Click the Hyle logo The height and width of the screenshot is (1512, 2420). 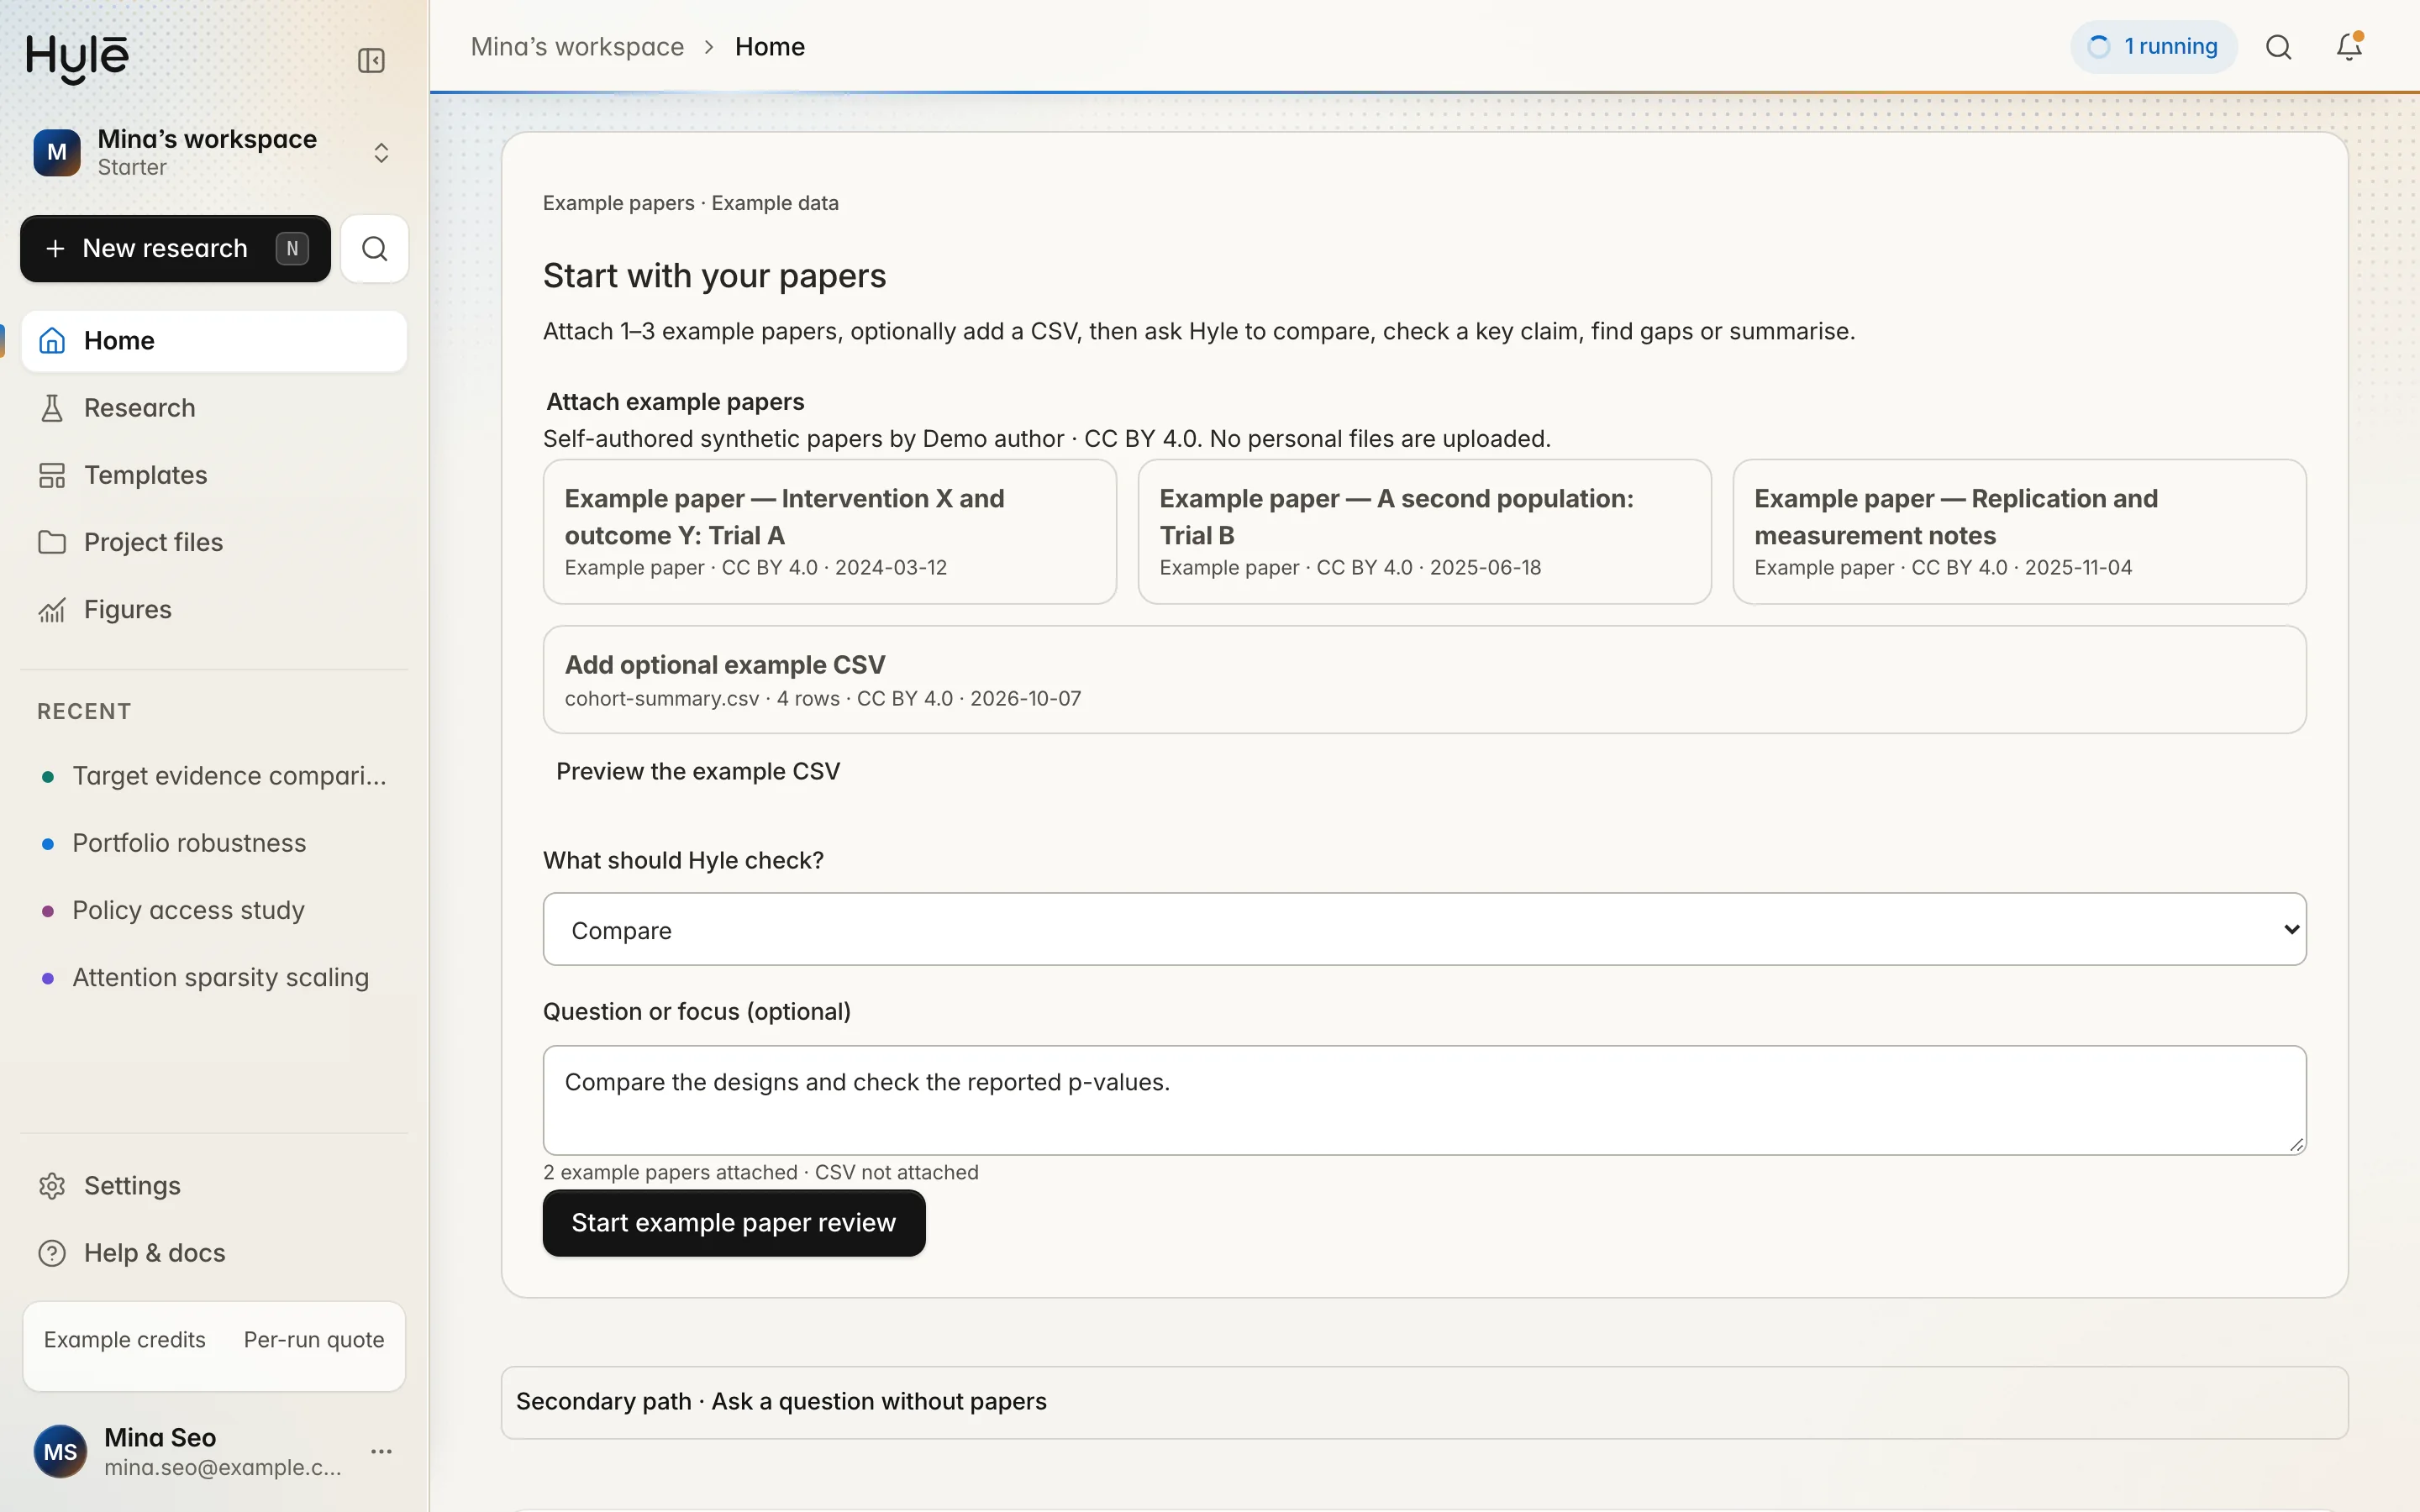point(77,58)
